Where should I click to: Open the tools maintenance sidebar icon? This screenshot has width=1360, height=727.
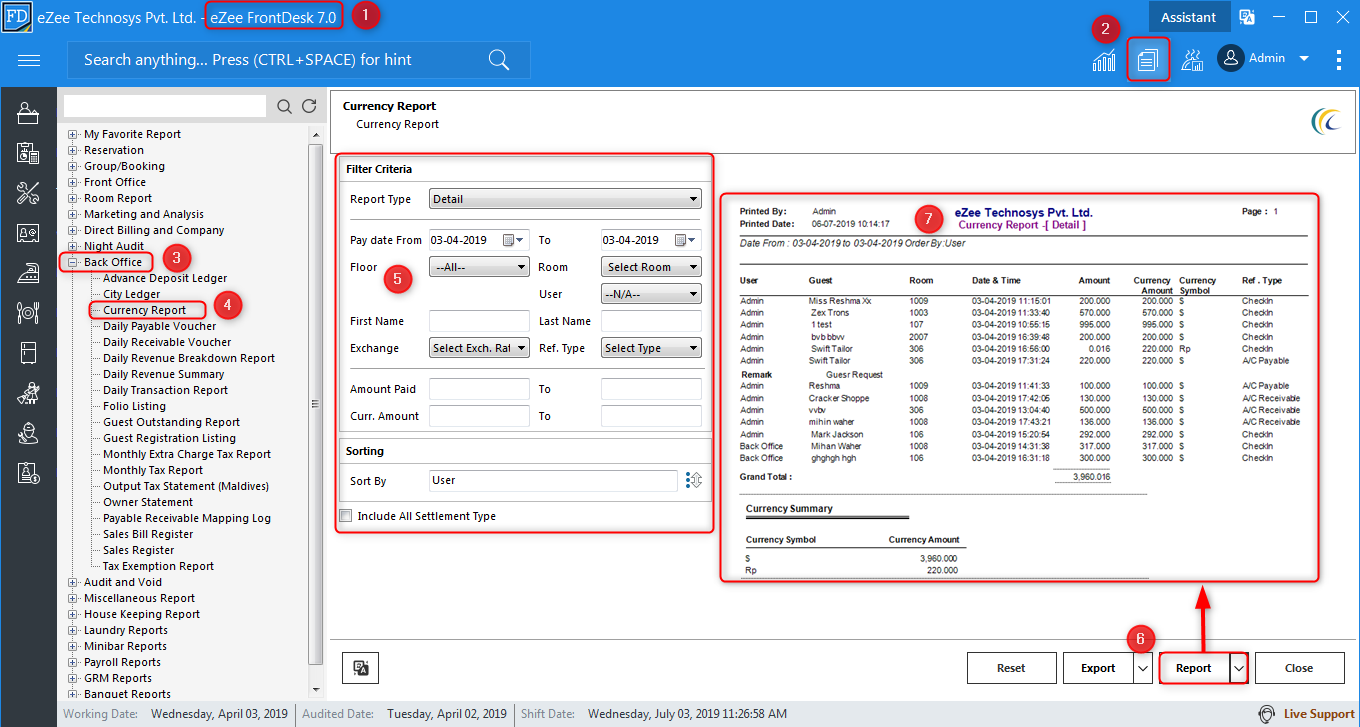coord(28,193)
